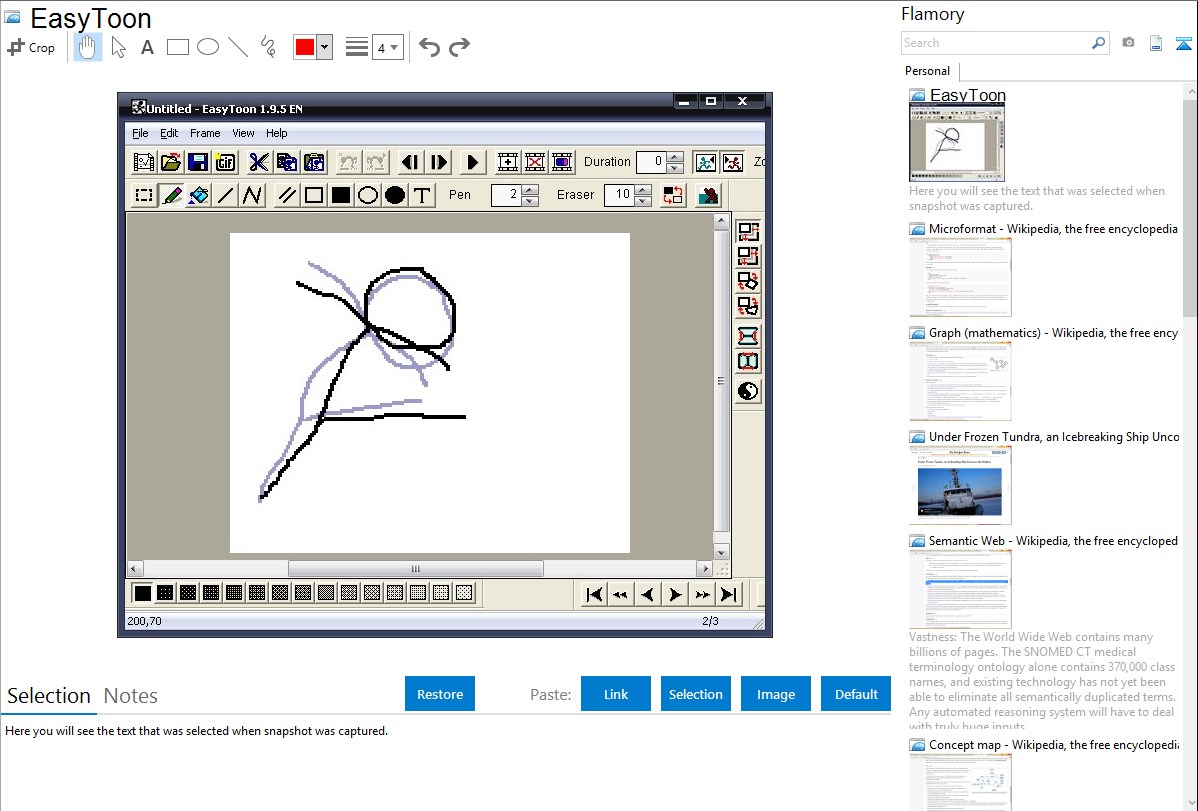
Task: Select the single line drawing tool
Action: point(225,195)
